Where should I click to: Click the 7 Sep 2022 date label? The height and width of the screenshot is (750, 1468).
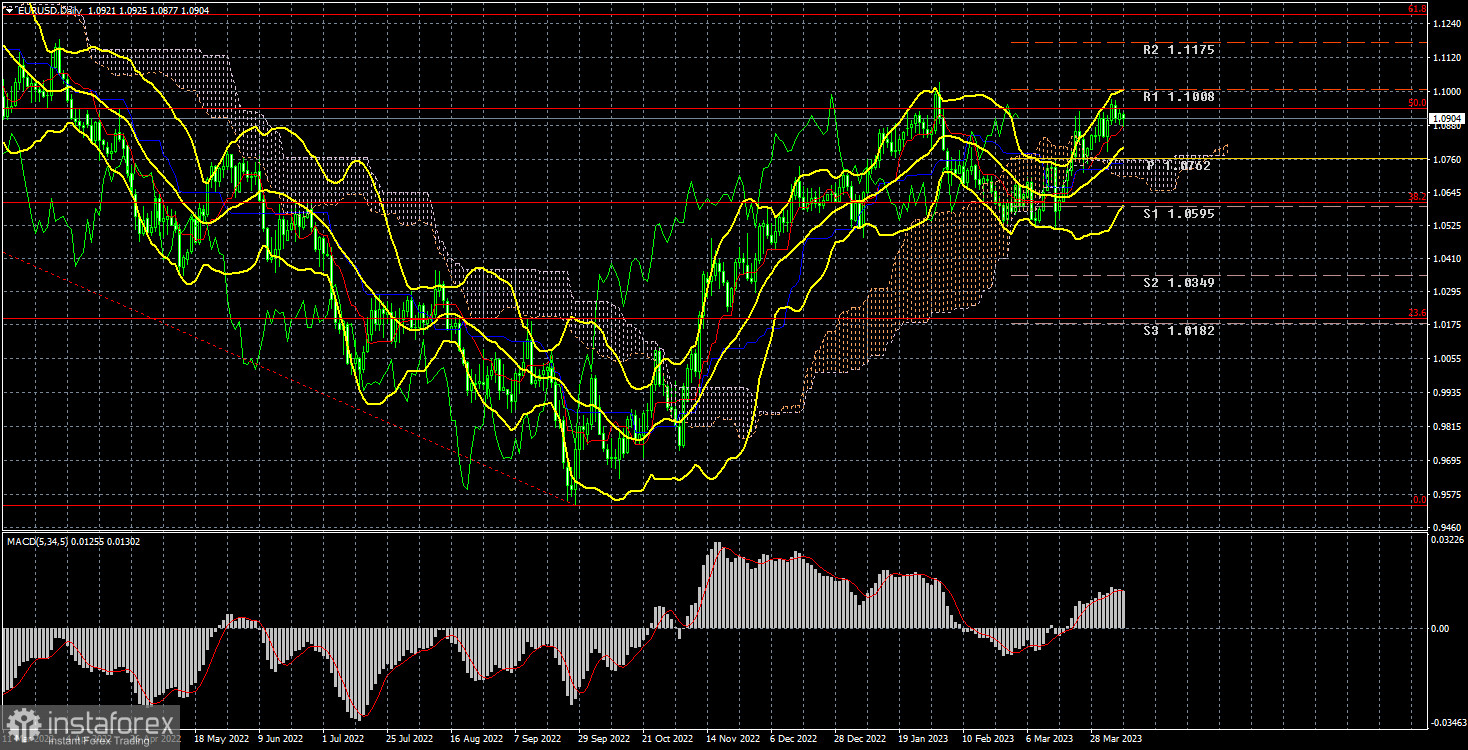(537, 739)
